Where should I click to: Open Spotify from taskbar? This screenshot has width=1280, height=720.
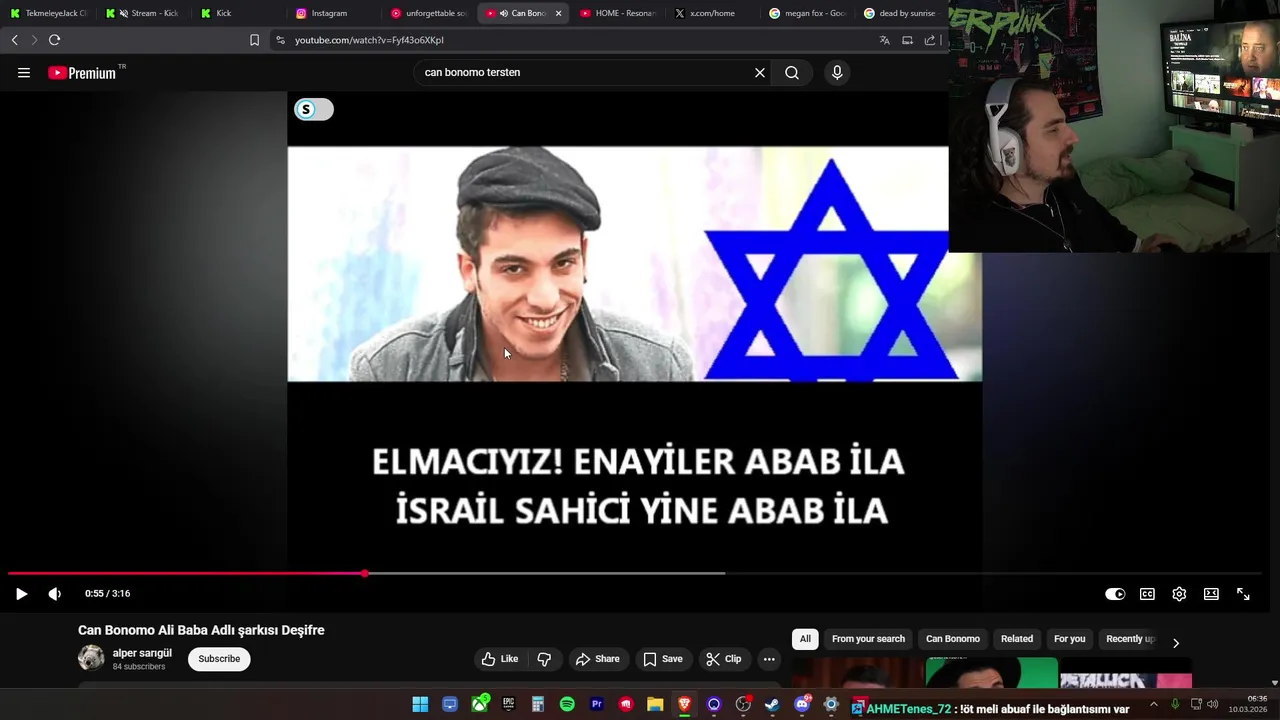[x=567, y=705]
